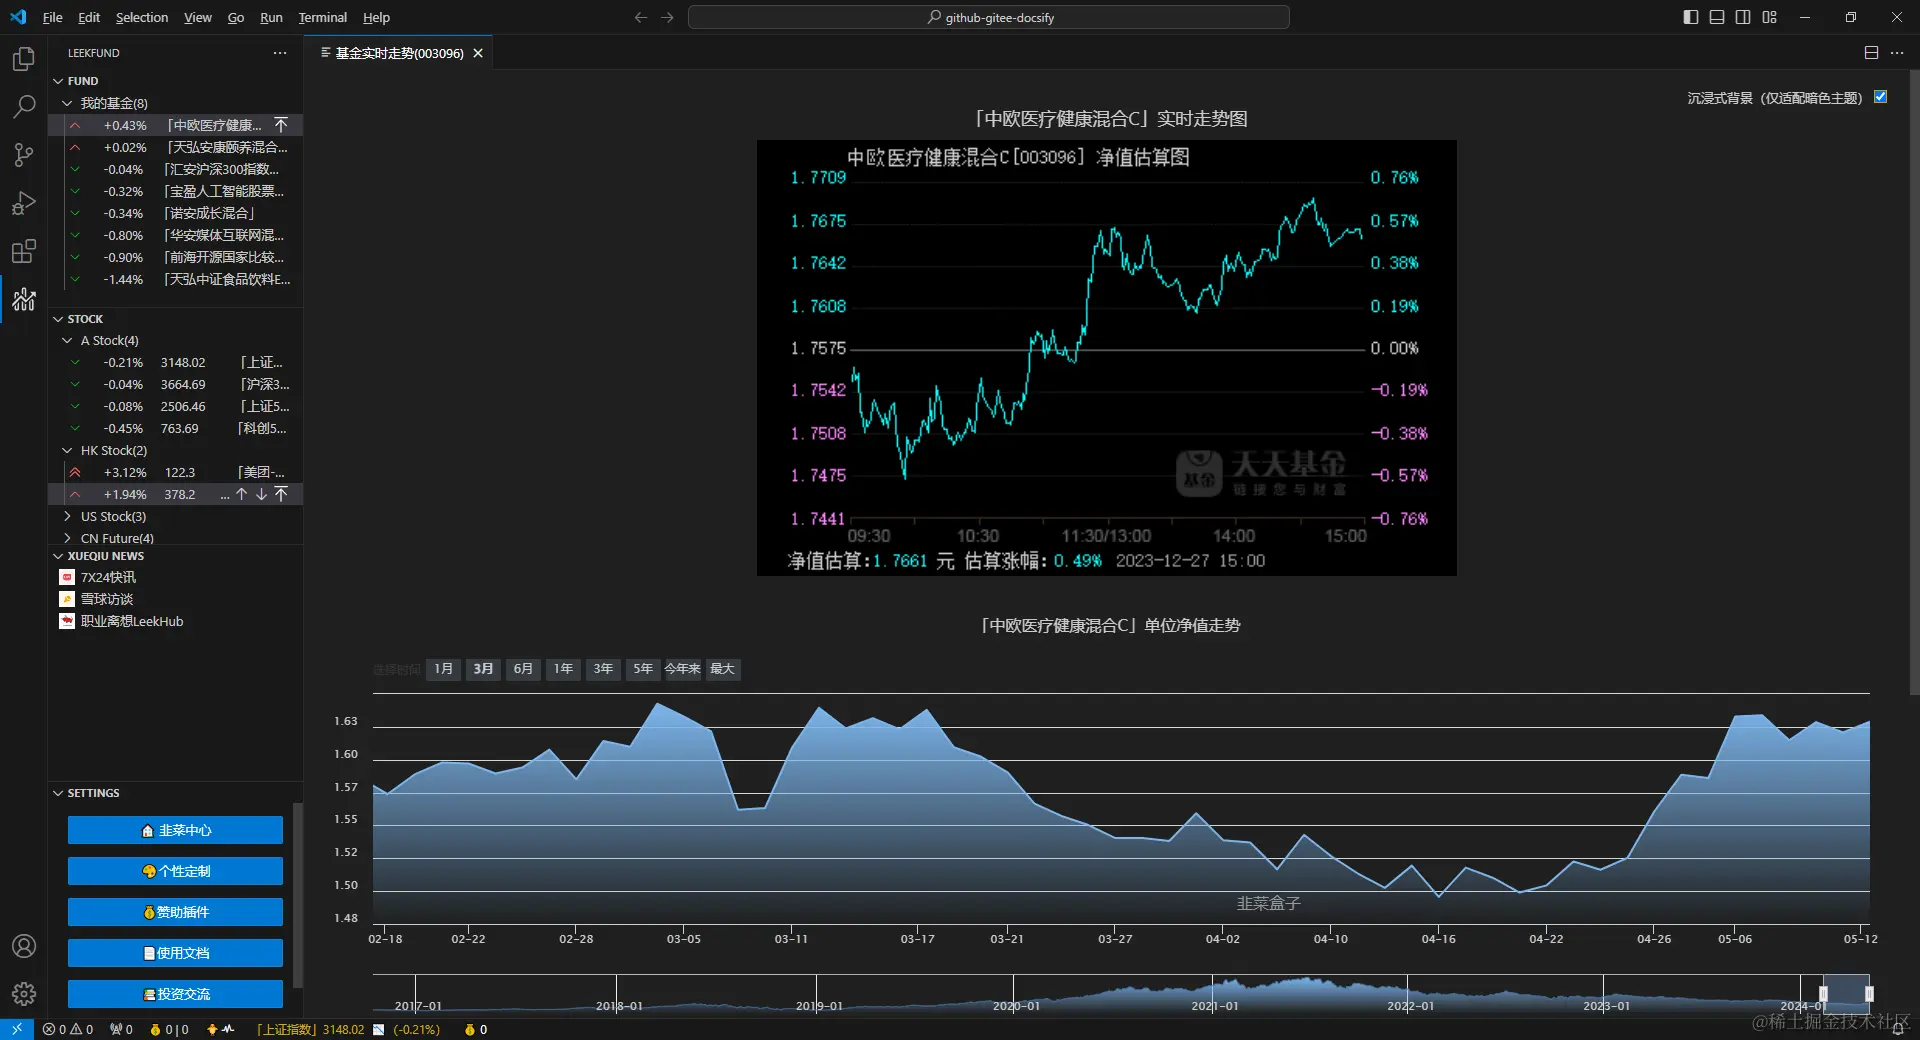Toggle panel layout icon in title bar

pyautogui.click(x=1717, y=17)
